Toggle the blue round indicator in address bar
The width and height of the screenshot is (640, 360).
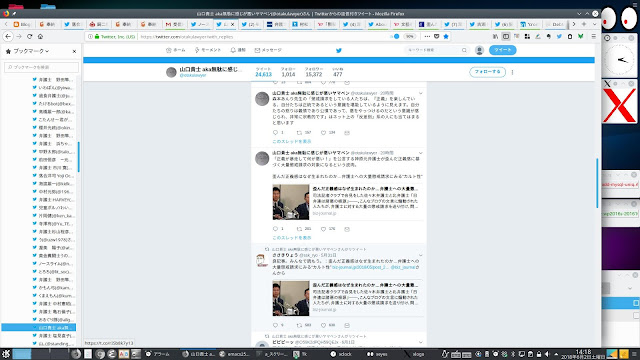(396, 36)
